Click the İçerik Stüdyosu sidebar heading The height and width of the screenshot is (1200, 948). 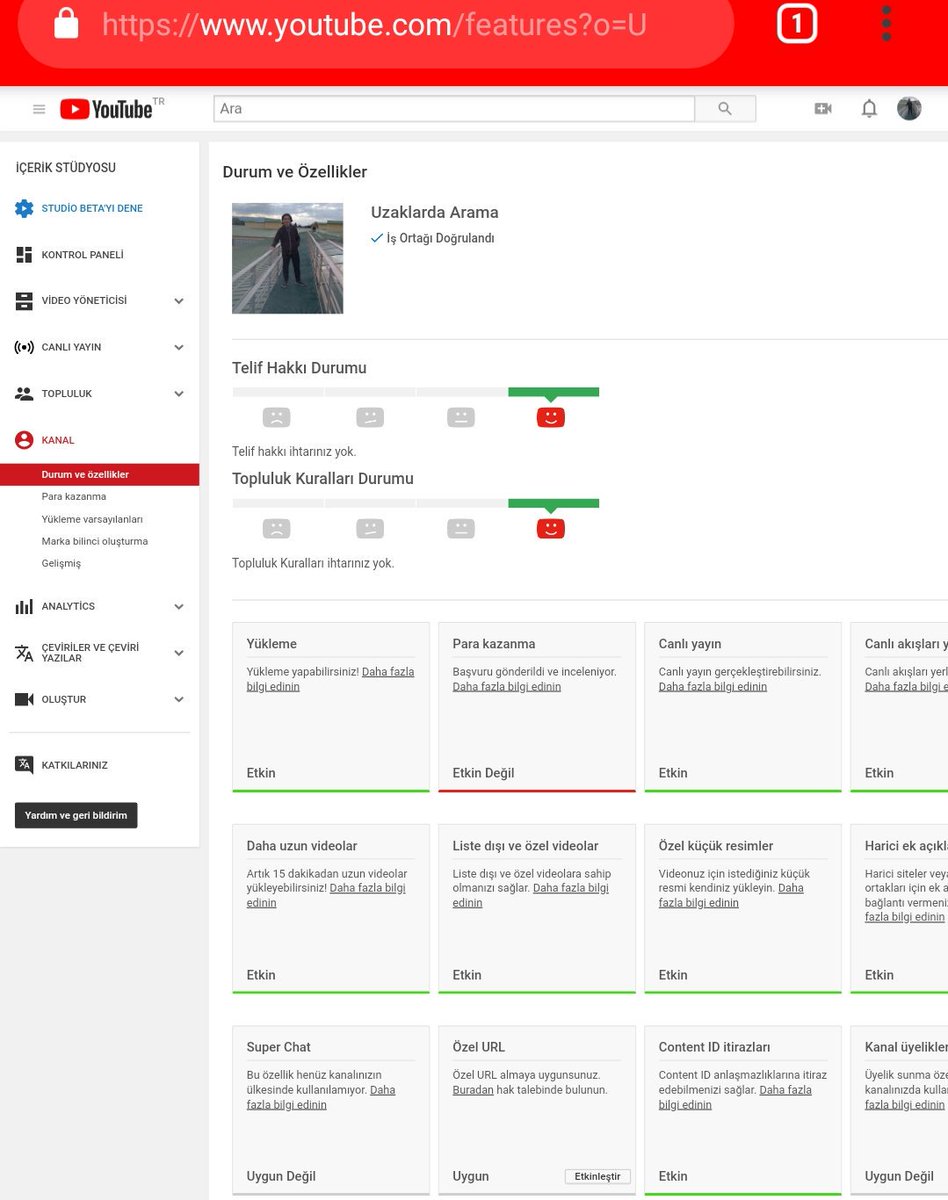point(66,168)
